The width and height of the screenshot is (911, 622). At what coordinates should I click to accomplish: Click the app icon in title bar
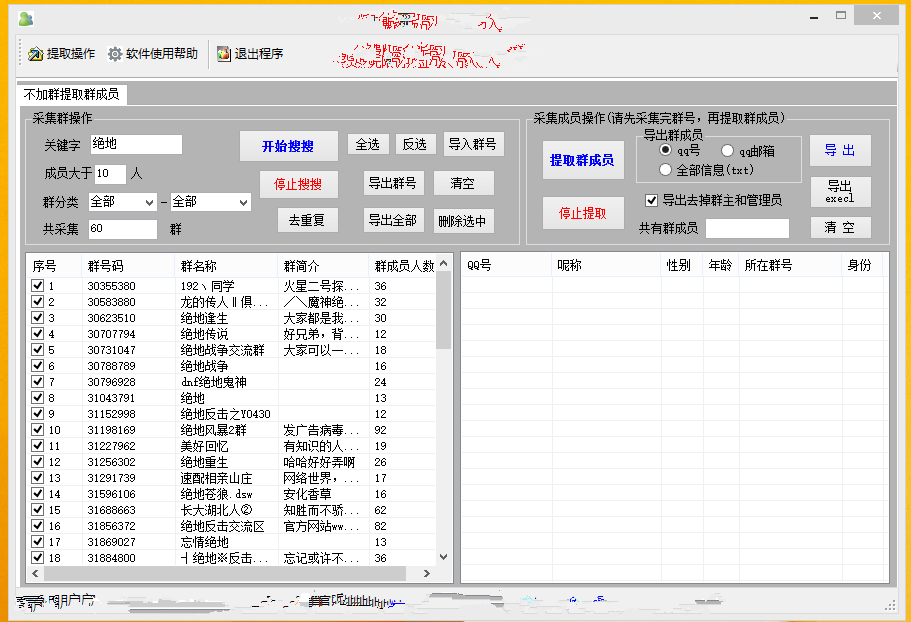tap(26, 19)
